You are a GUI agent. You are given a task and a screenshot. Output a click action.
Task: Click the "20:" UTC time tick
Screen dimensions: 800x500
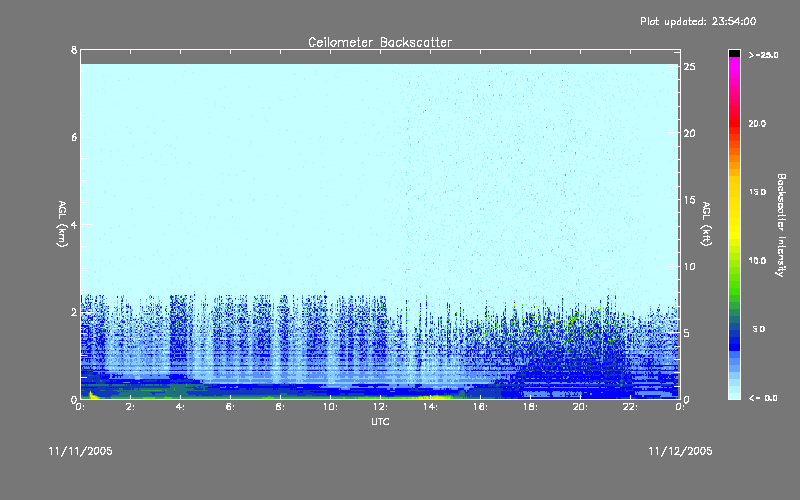coord(580,407)
